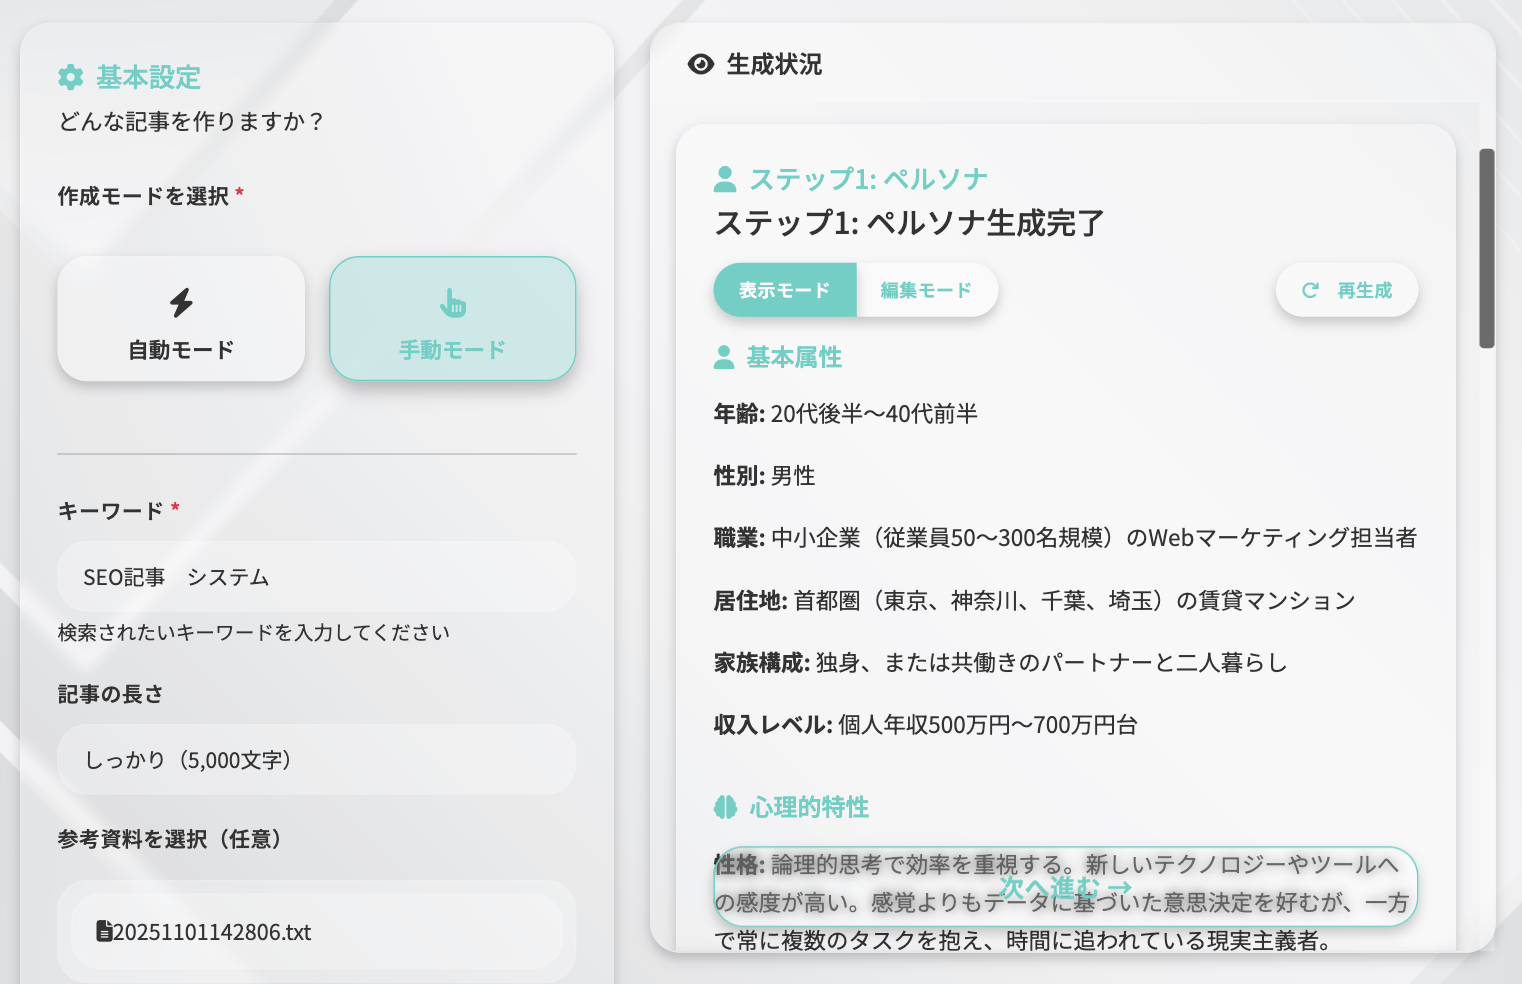Click the document icon on the txt file
Image resolution: width=1522 pixels, height=984 pixels.
coord(105,931)
